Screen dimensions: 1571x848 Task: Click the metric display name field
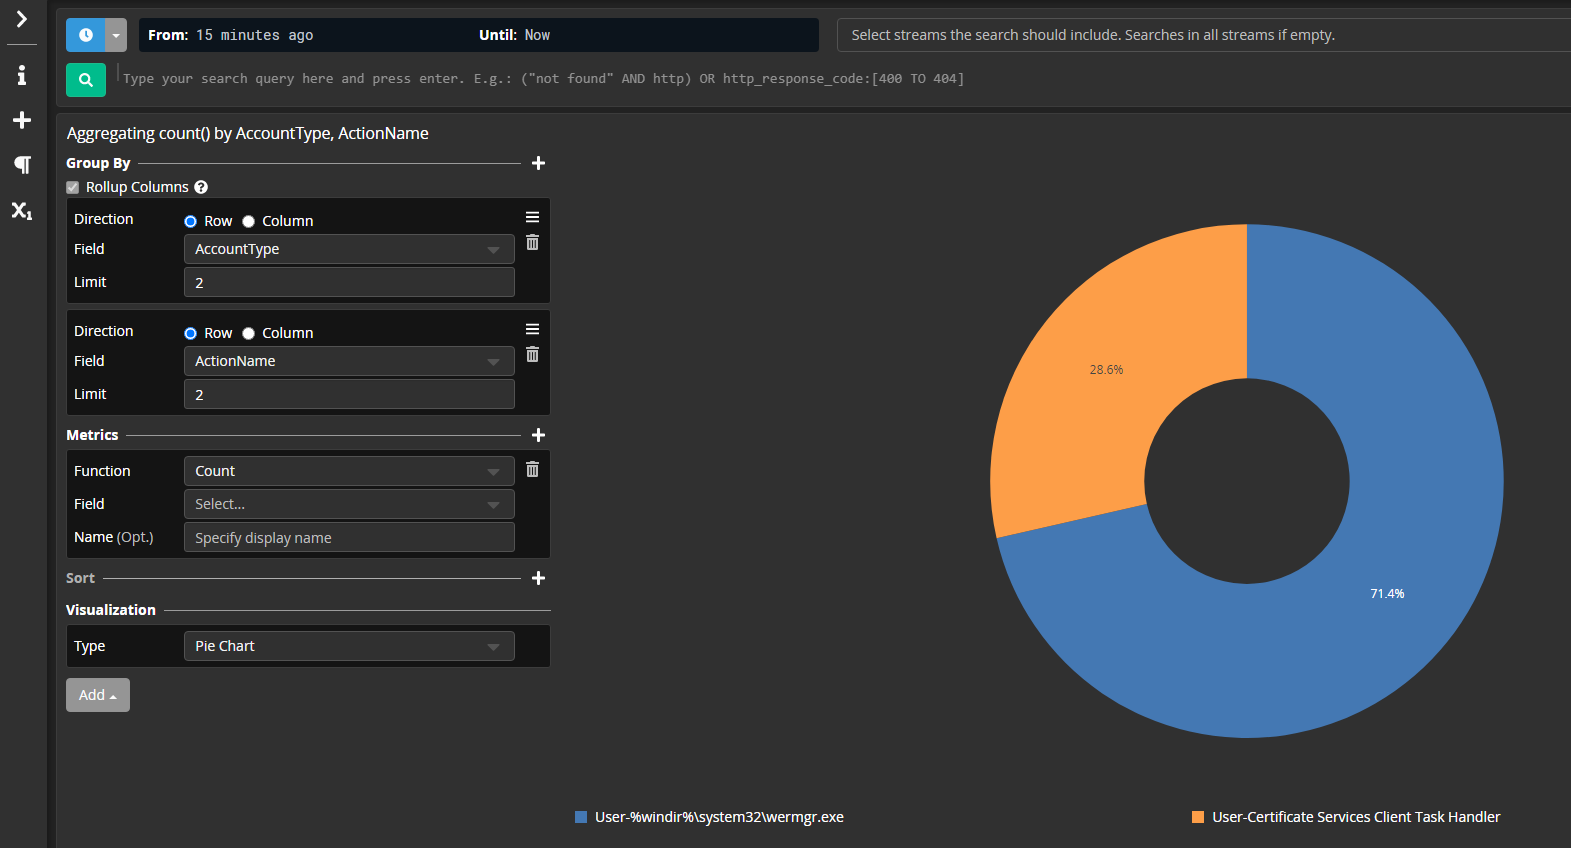348,538
